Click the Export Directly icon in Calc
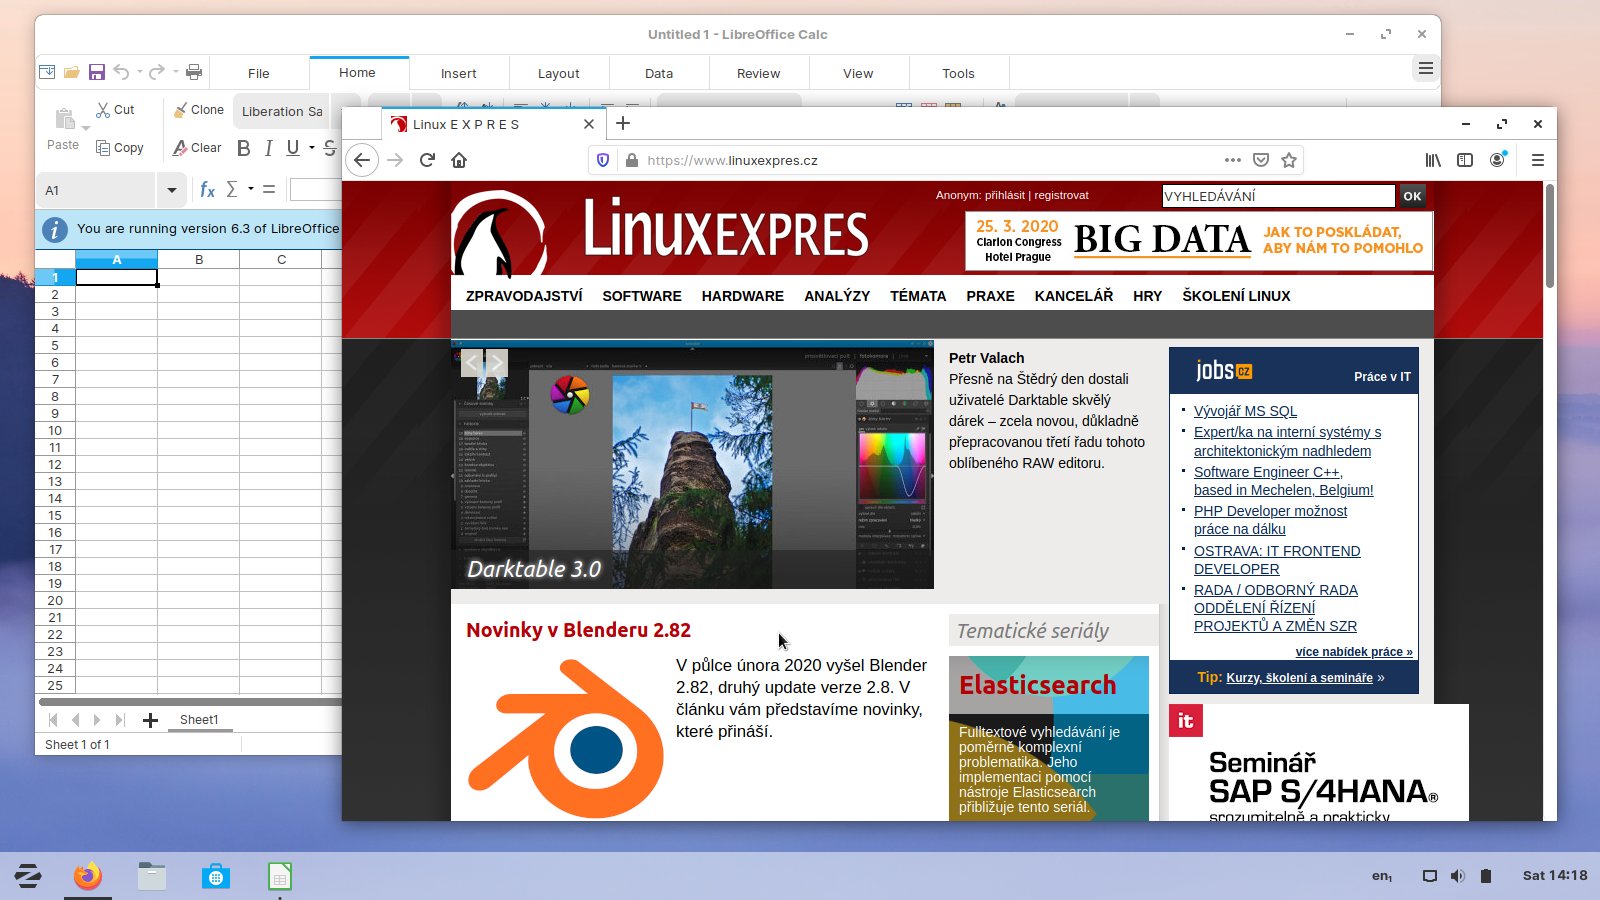This screenshot has width=1600, height=900. point(47,72)
